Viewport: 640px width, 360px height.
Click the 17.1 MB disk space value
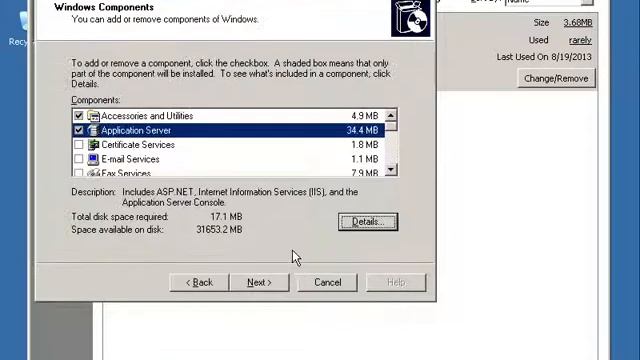point(226,217)
